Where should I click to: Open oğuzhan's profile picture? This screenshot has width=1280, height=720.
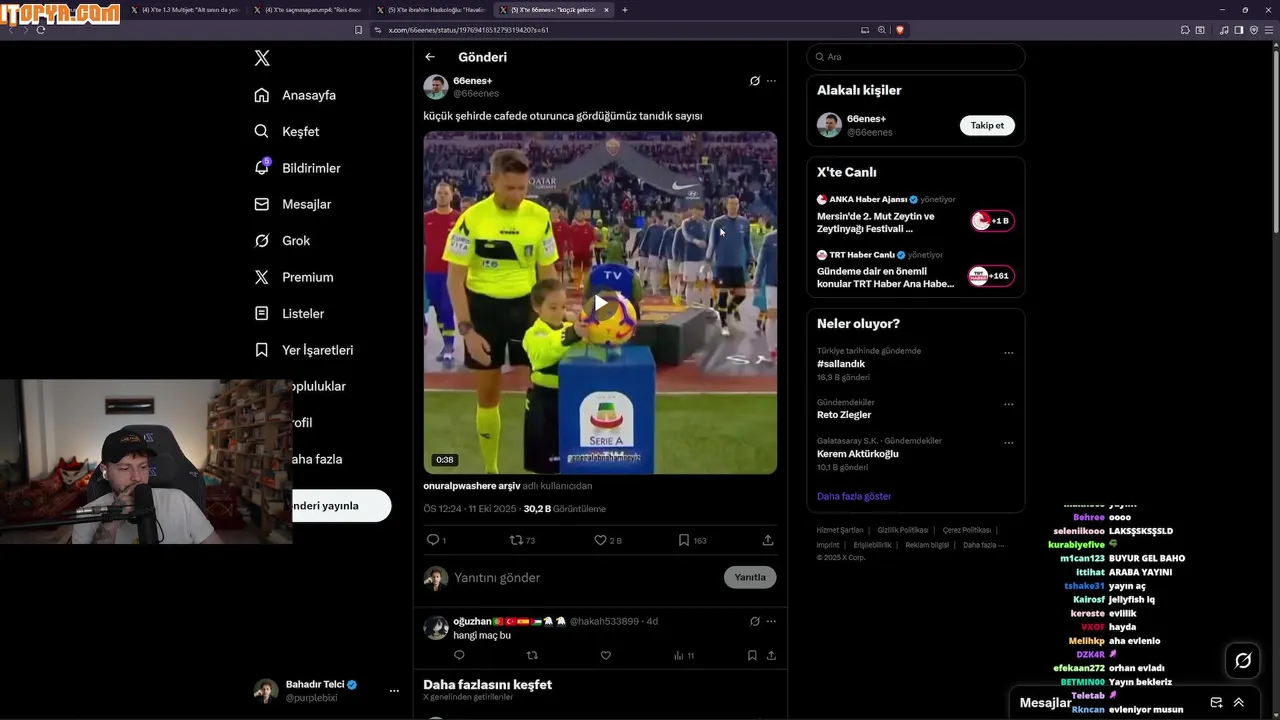pos(436,628)
